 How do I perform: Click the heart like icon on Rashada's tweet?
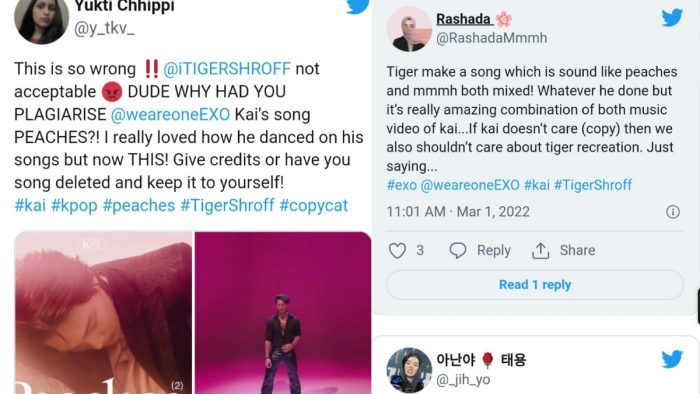coord(397,250)
